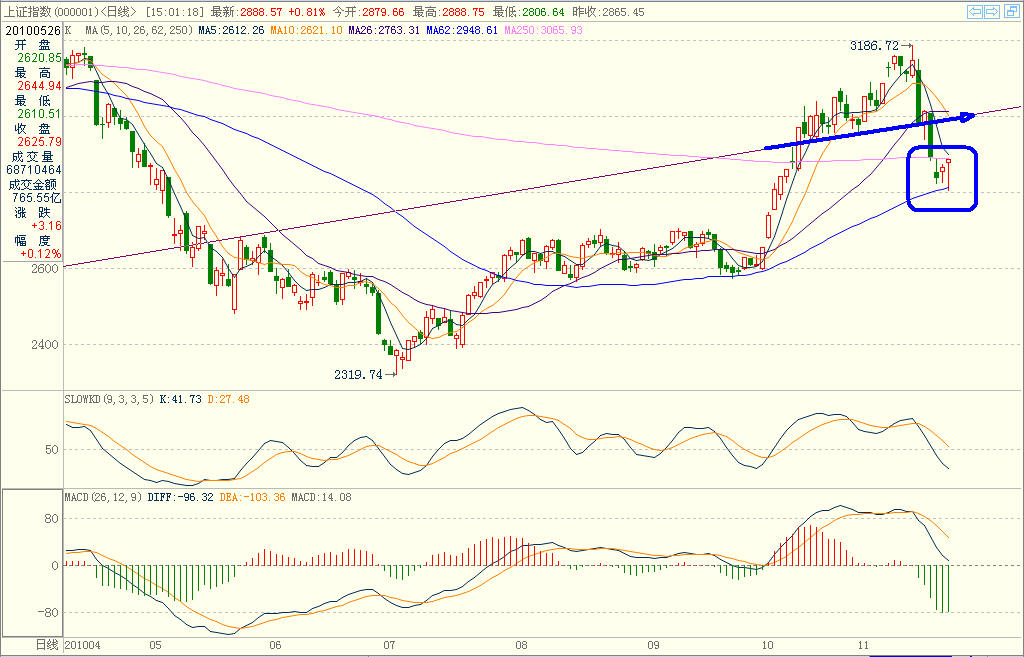Click the 涨跌 change +3.16

point(46,226)
